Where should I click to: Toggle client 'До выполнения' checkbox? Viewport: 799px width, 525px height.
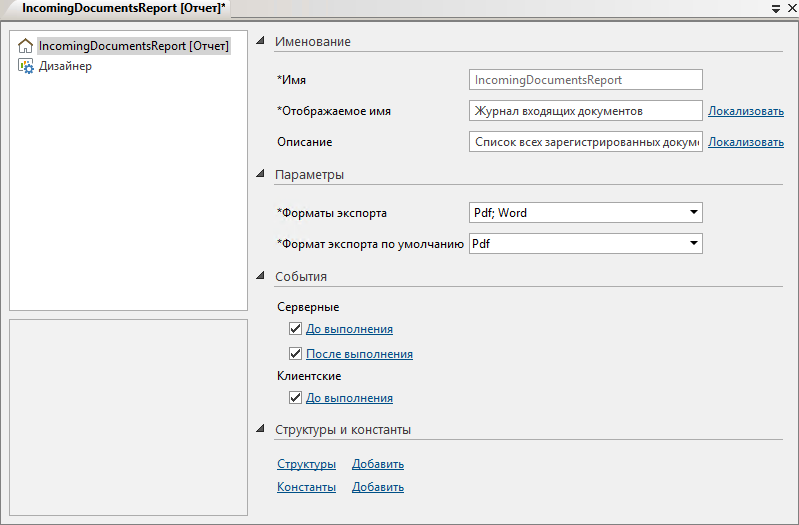click(x=295, y=398)
